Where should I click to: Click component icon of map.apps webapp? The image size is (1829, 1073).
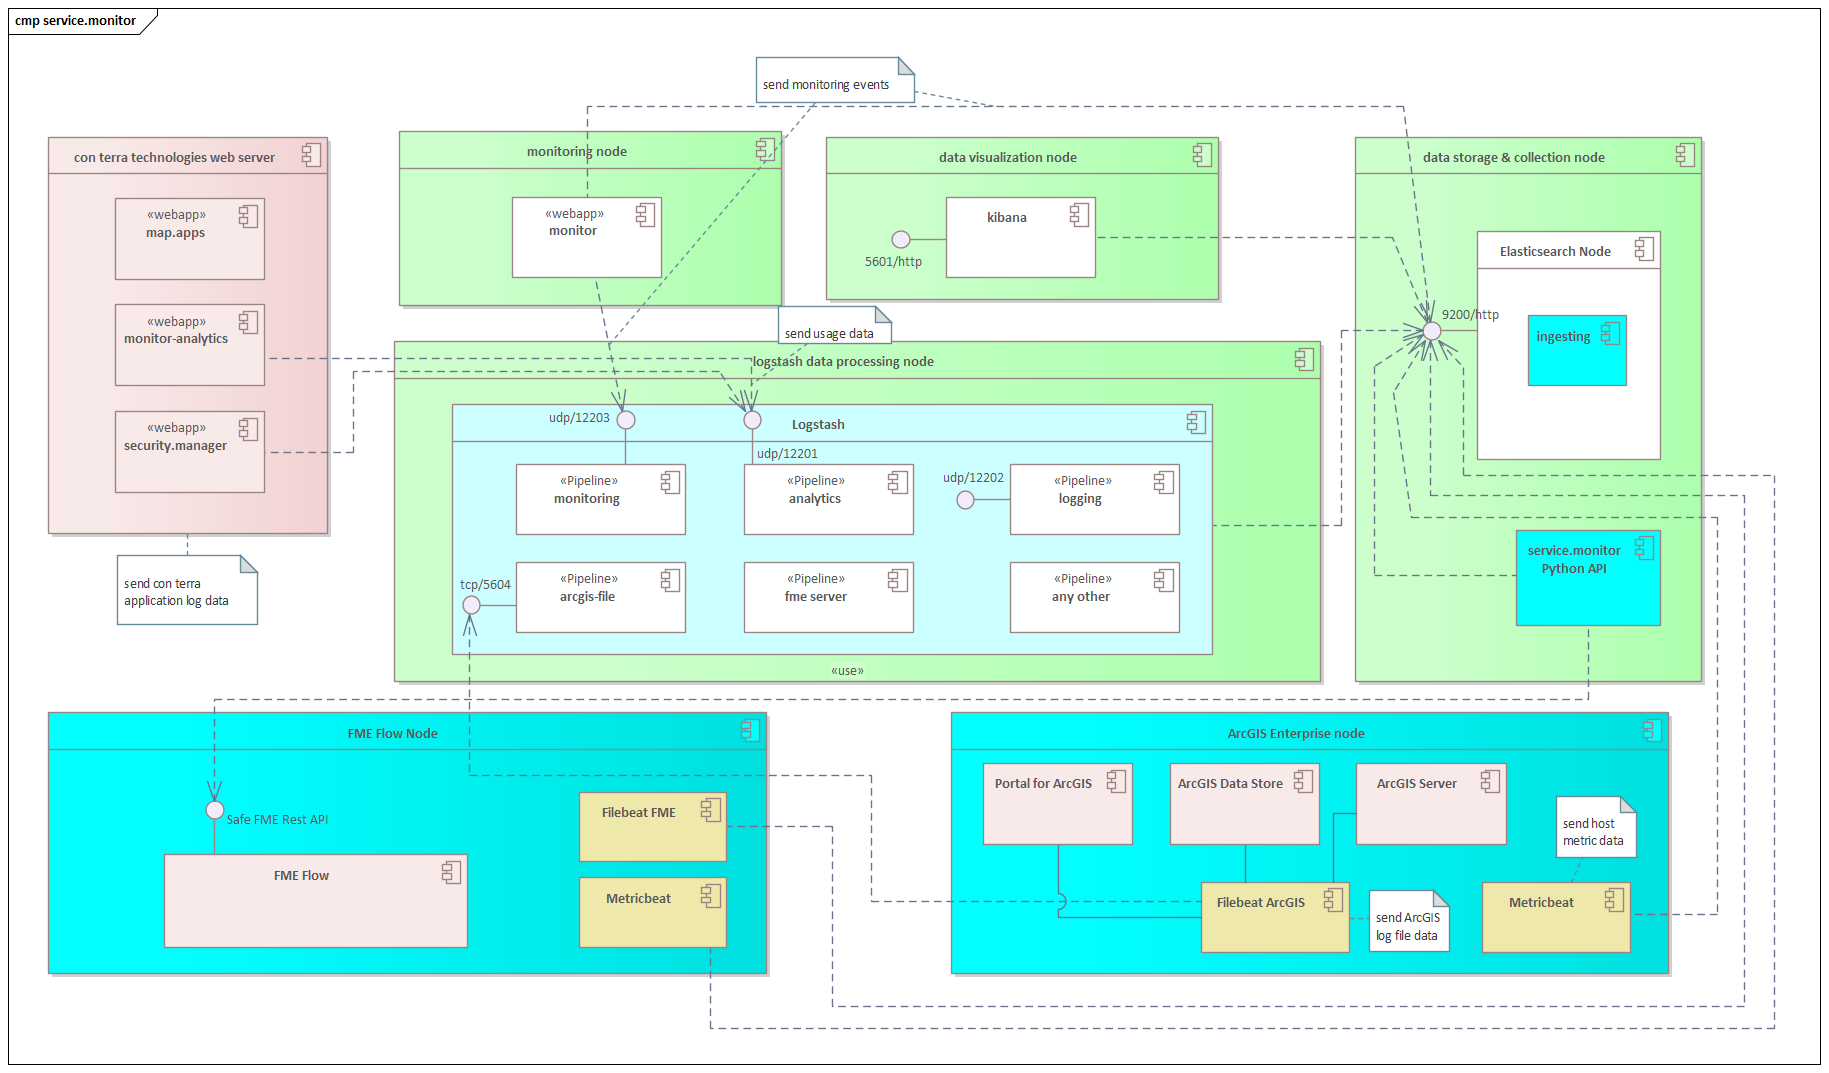coord(248,215)
